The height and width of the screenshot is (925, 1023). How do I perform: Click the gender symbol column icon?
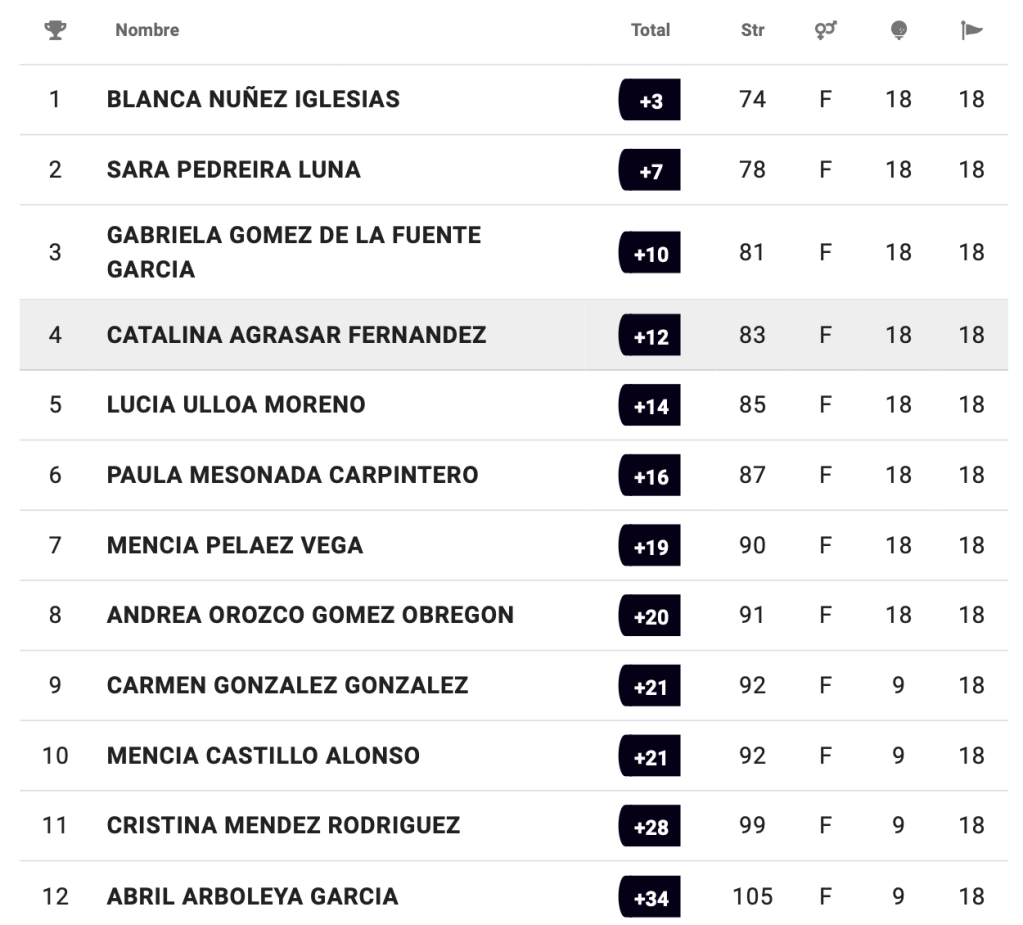tap(825, 30)
